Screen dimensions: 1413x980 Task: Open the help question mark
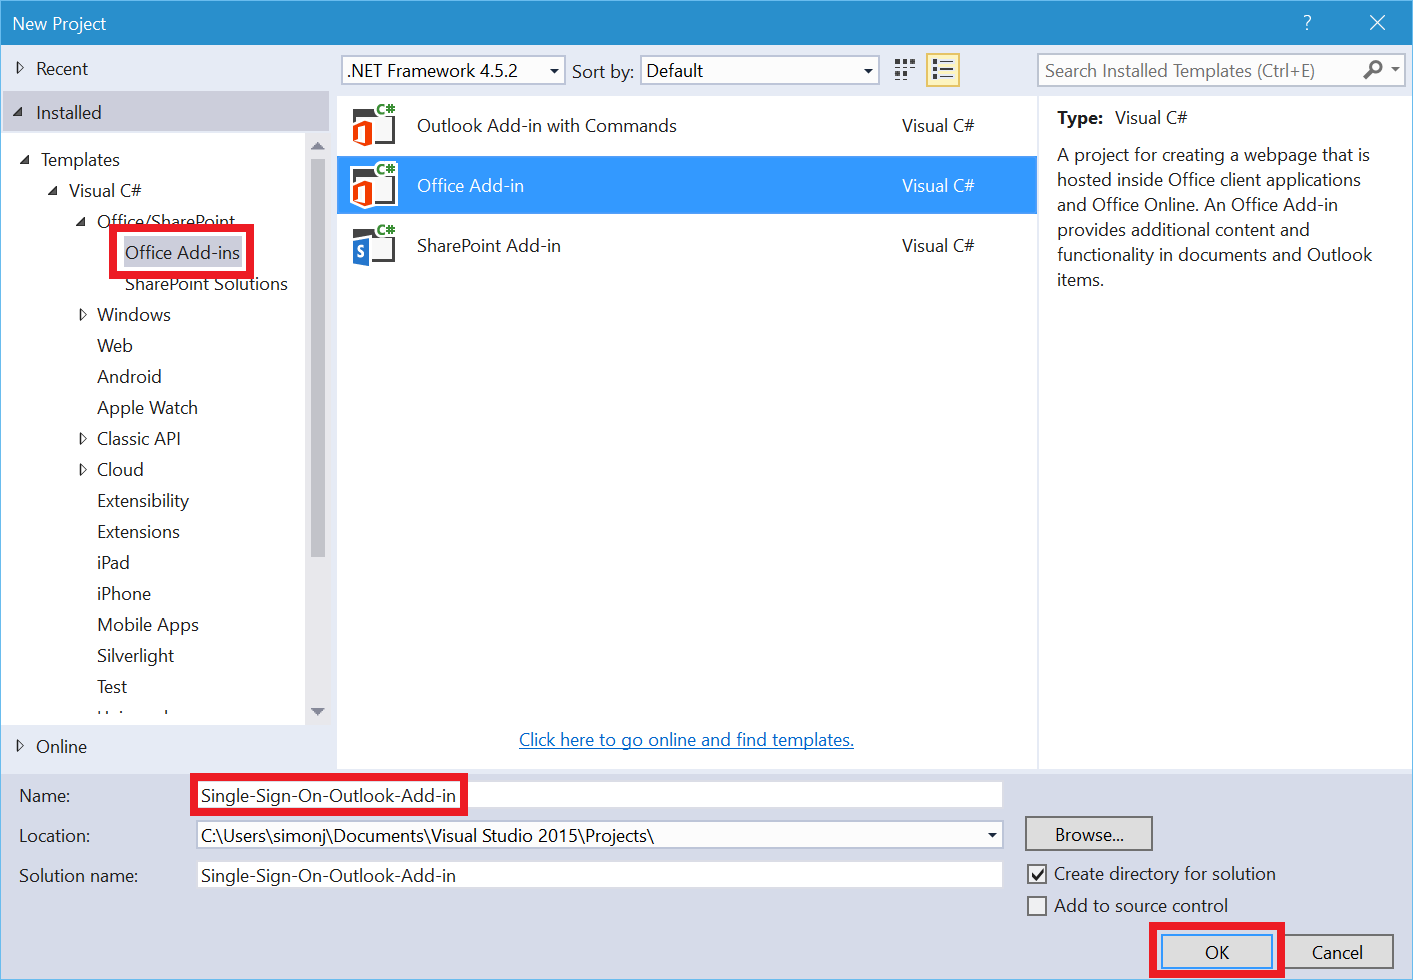(1307, 23)
